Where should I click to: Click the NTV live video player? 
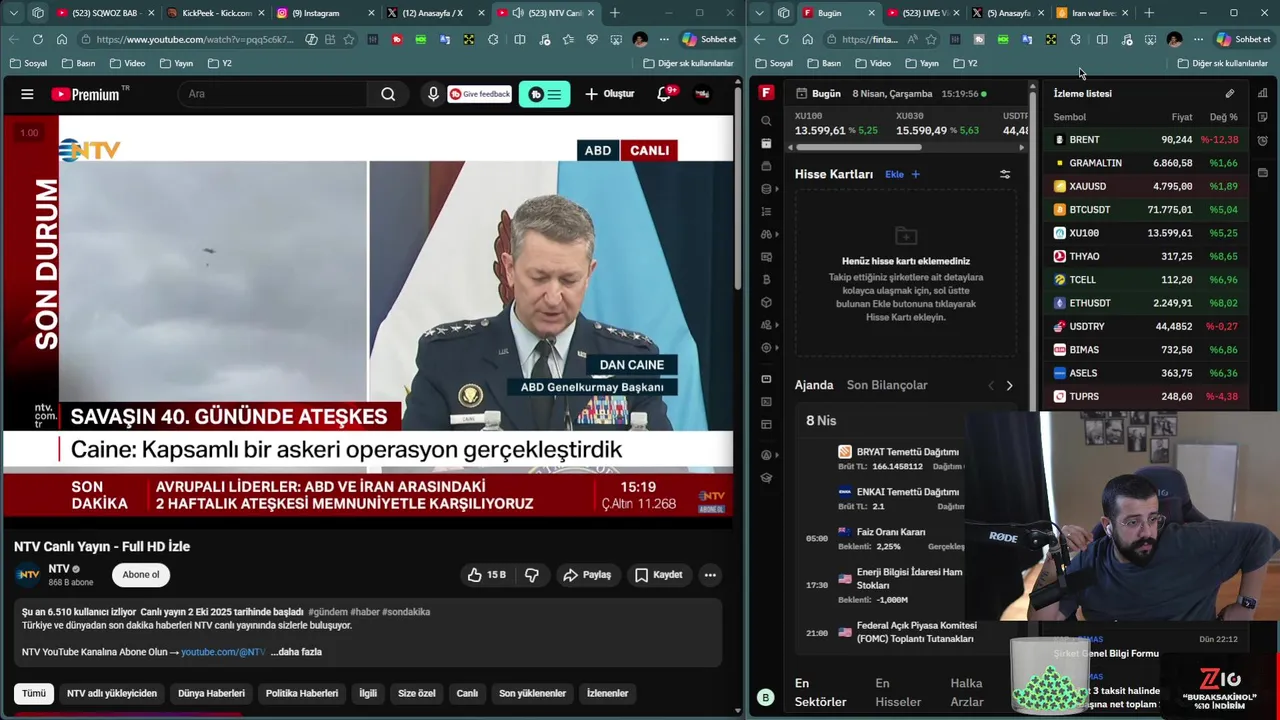click(367, 317)
